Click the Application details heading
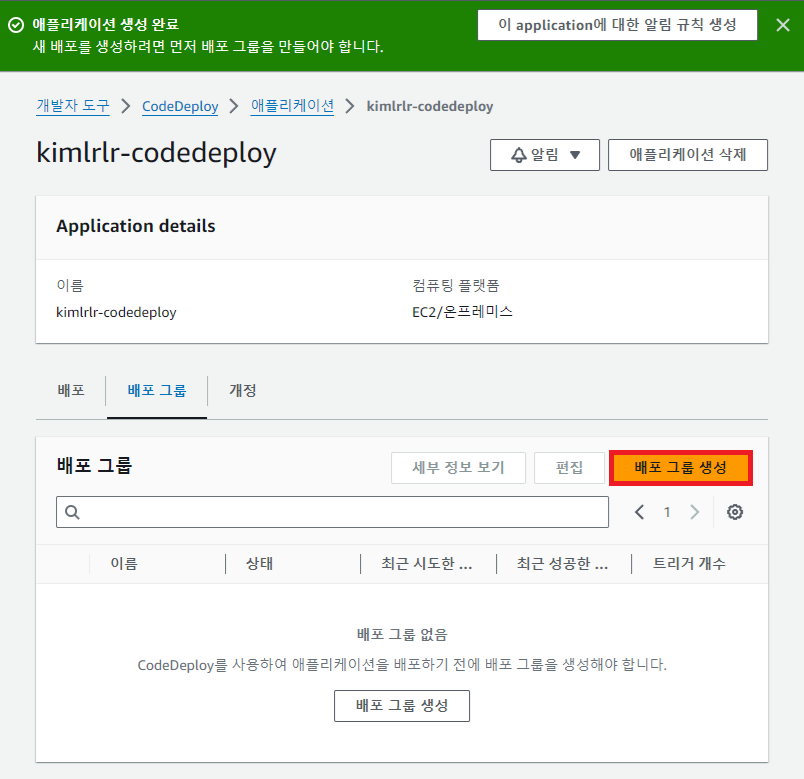 [x=136, y=226]
